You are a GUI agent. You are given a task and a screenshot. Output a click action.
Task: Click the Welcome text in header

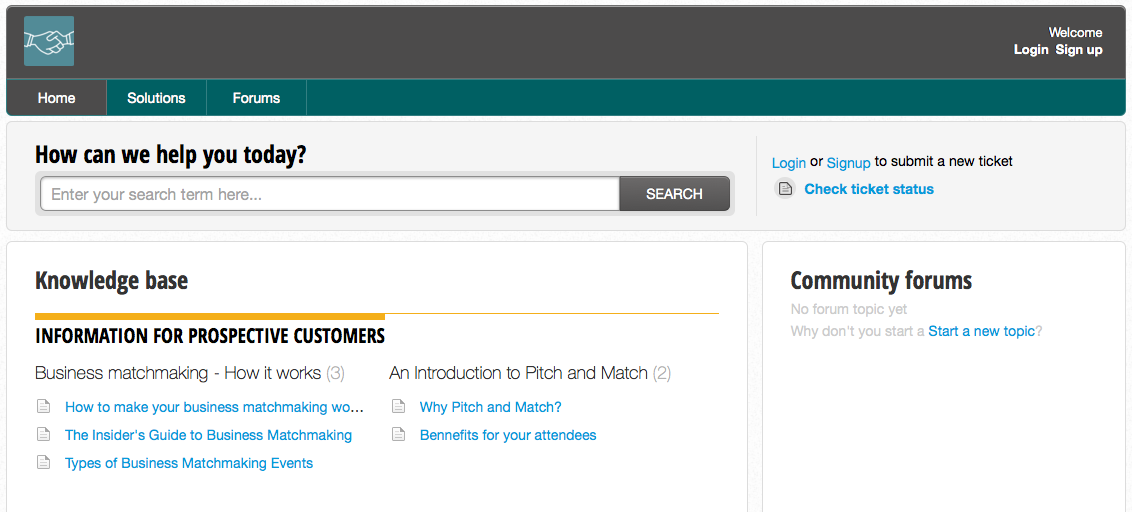1075,32
